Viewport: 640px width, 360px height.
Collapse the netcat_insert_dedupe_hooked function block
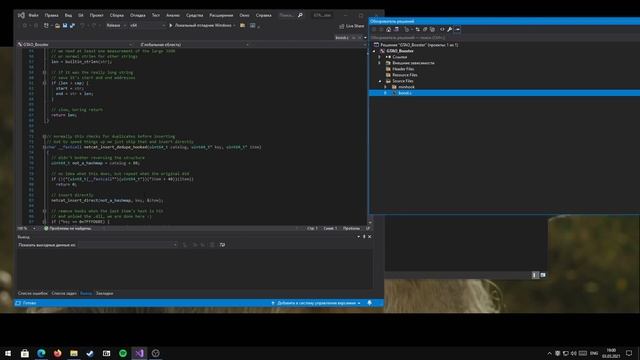[44, 147]
